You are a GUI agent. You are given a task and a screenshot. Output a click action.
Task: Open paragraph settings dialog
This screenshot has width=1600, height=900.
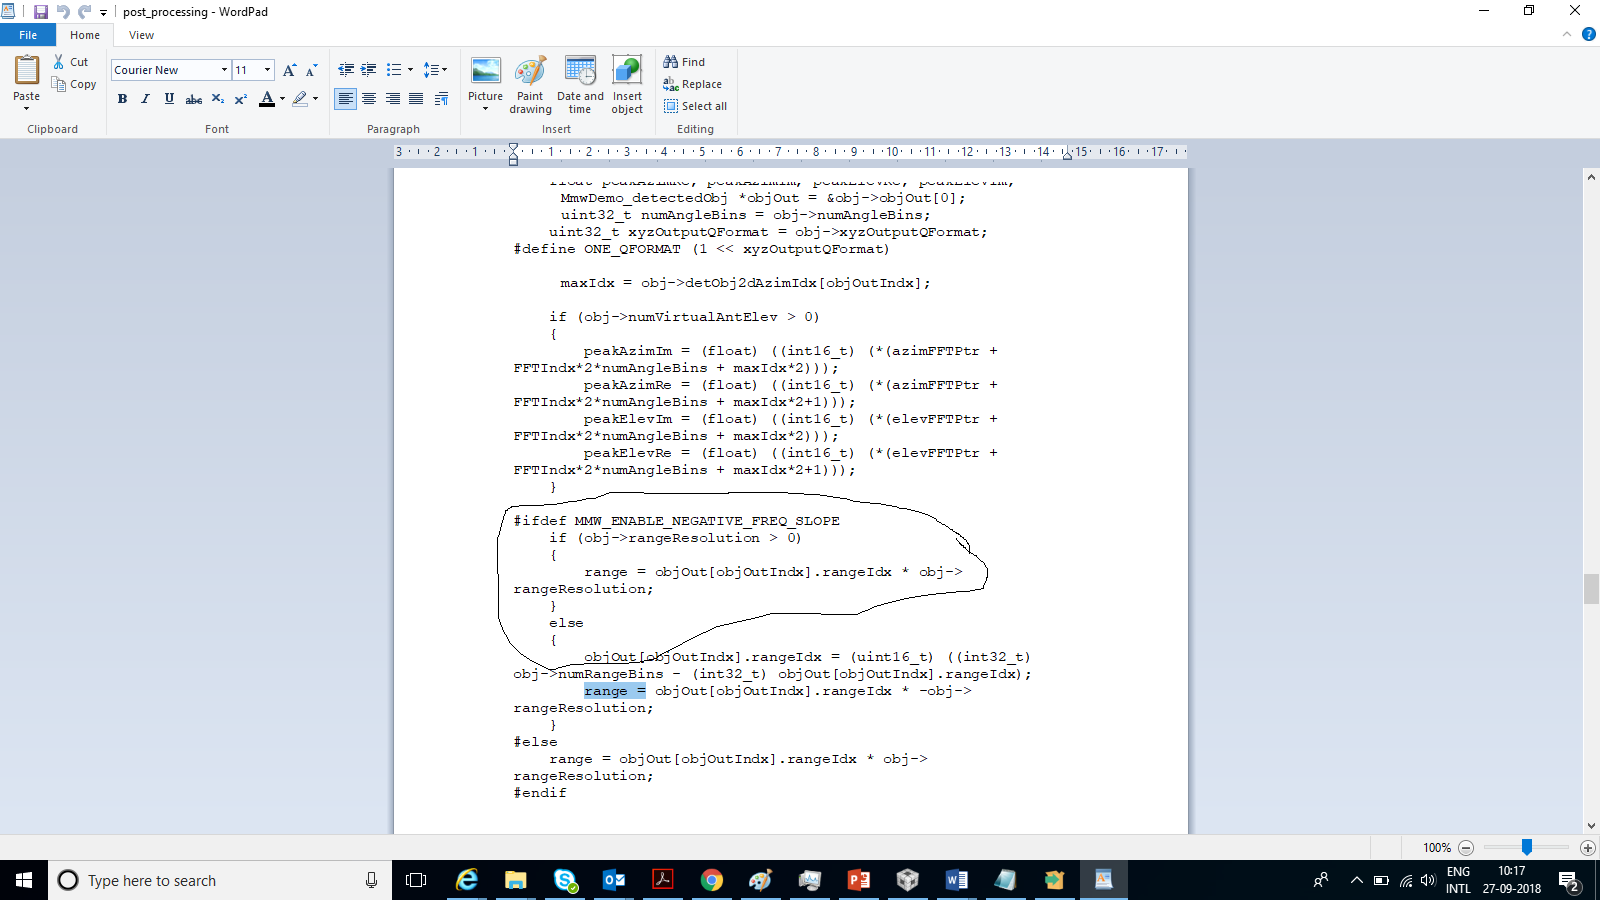(x=441, y=99)
